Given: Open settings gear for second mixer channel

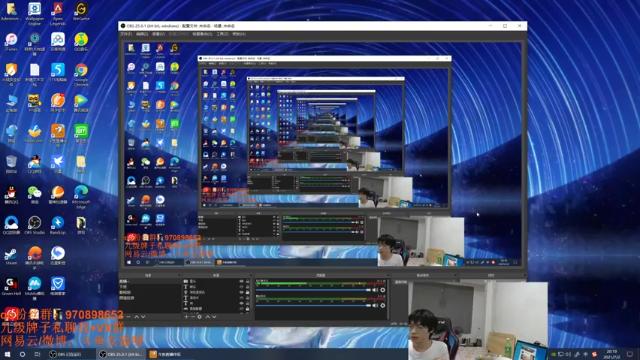Looking at the screenshot, I should pyautogui.click(x=382, y=305).
